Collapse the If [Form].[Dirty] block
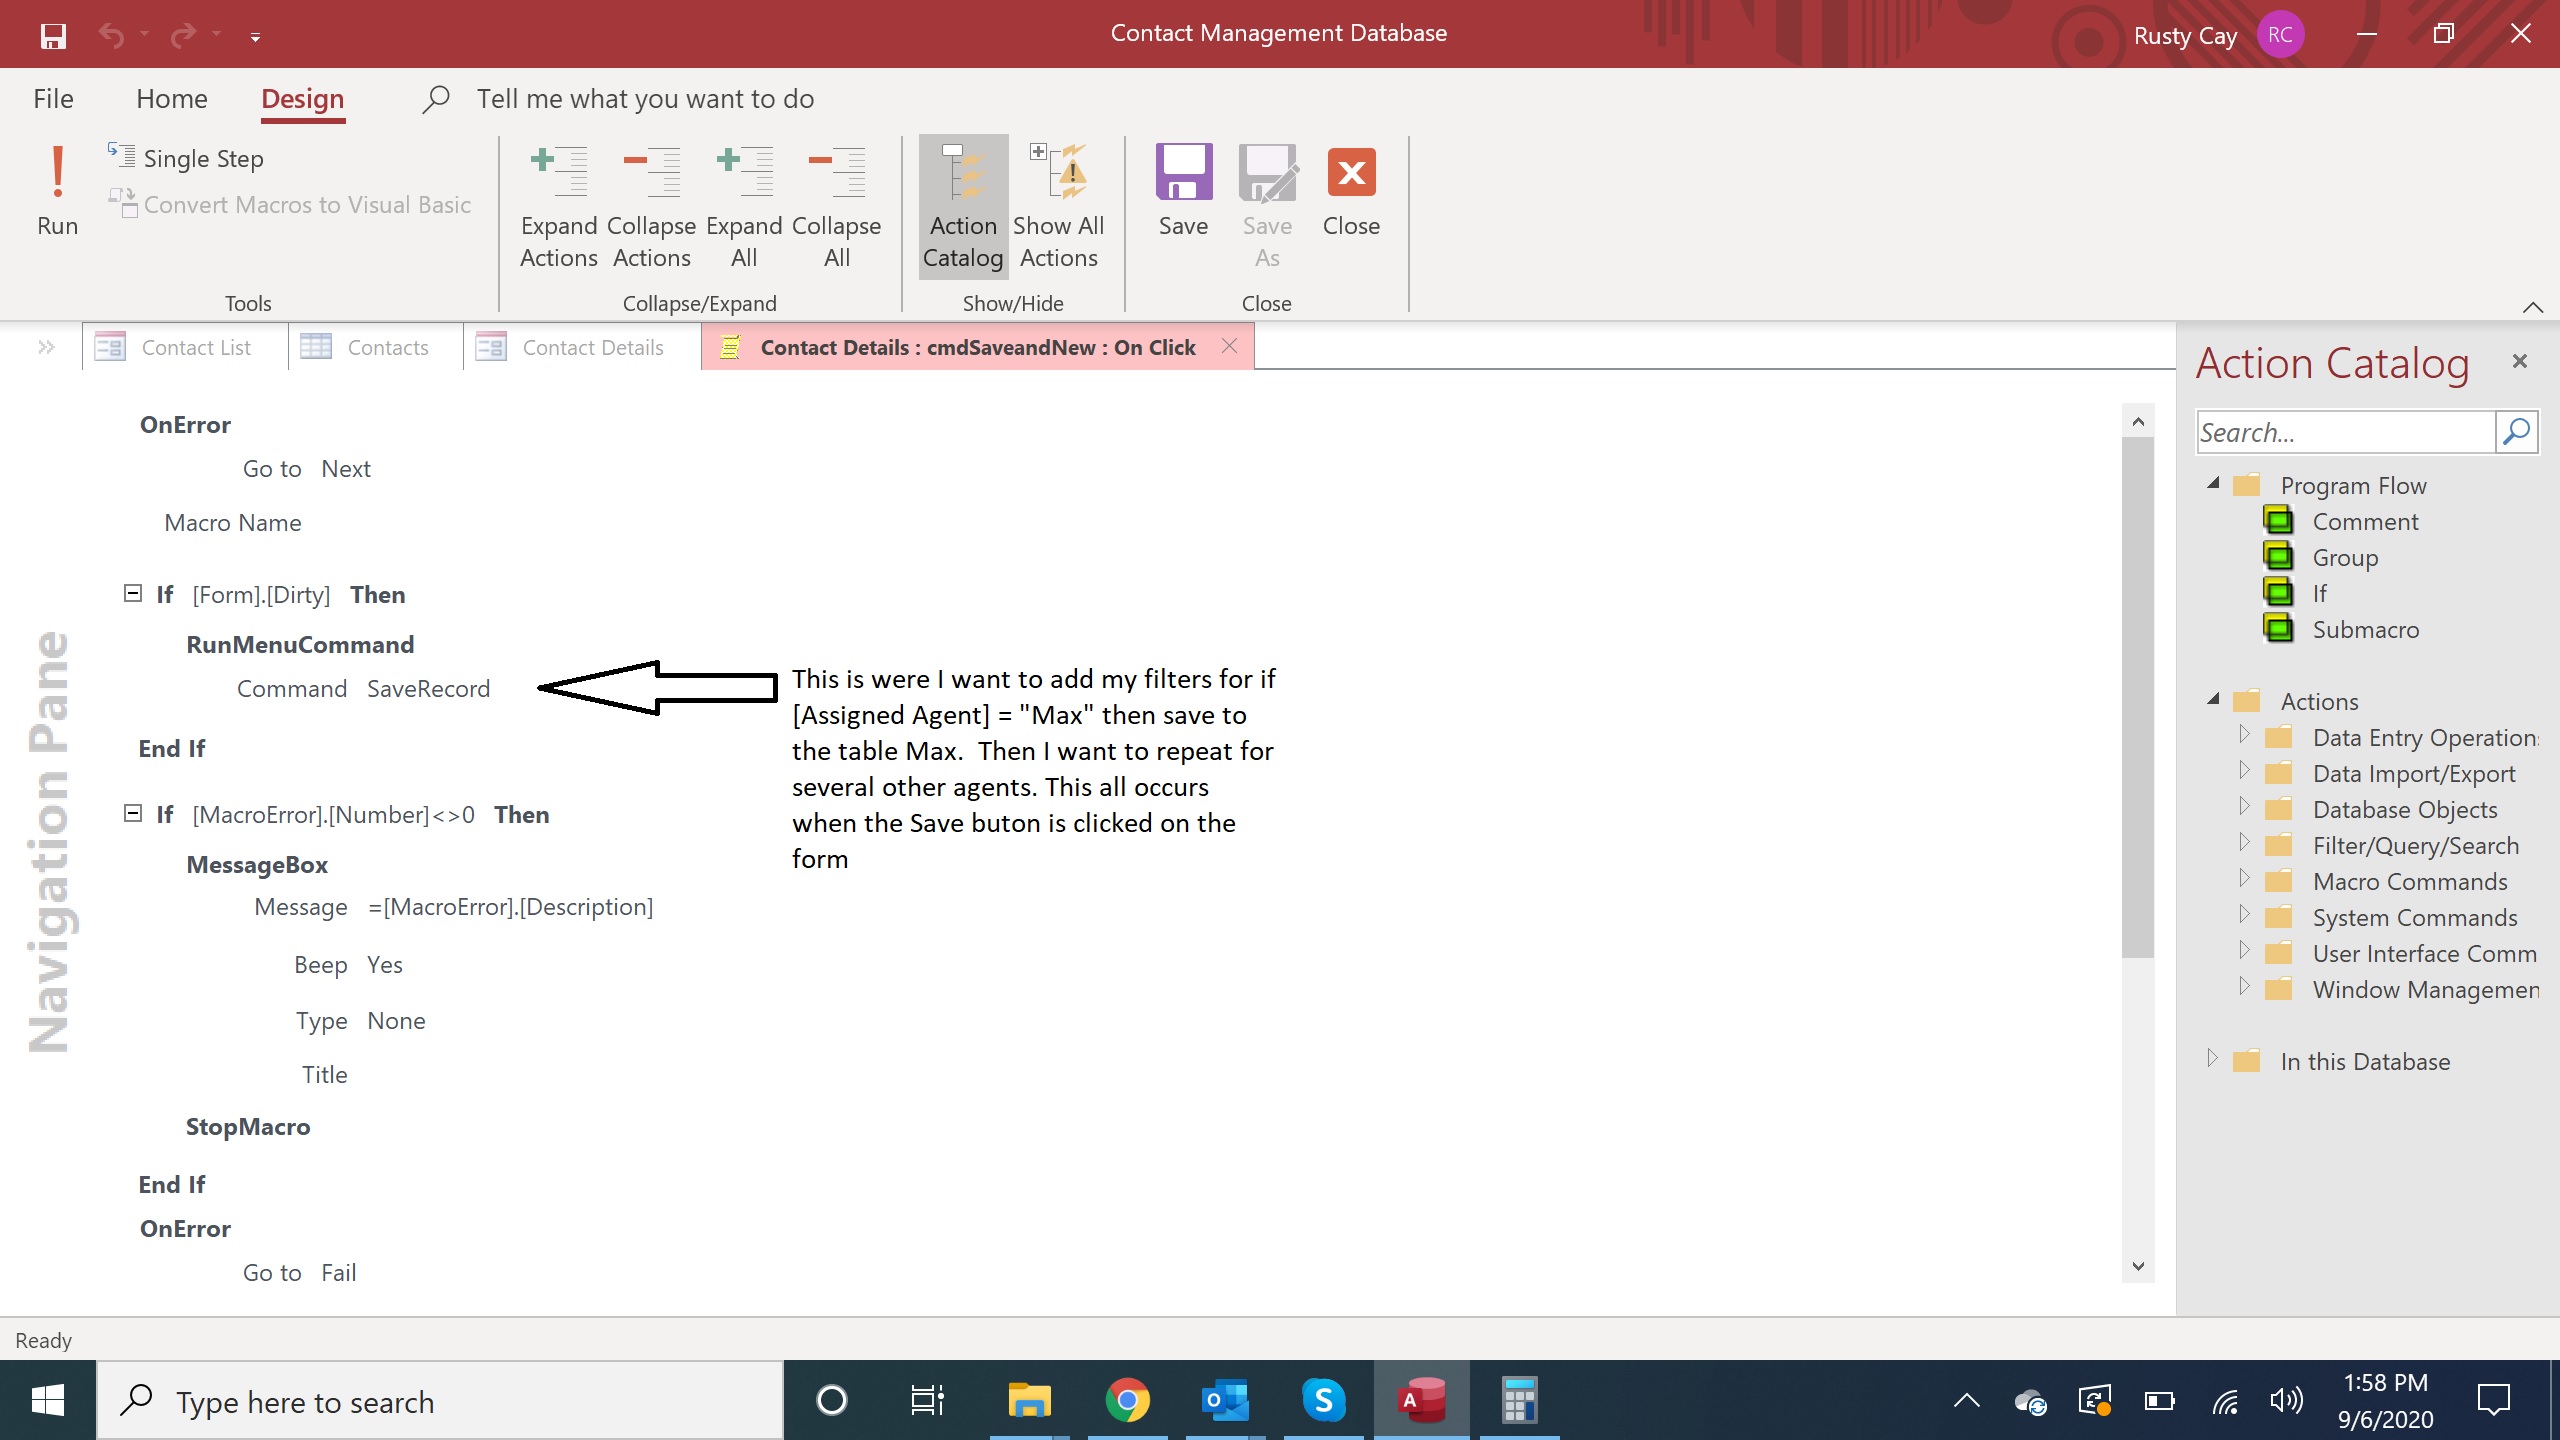The image size is (2560, 1440). click(x=132, y=594)
